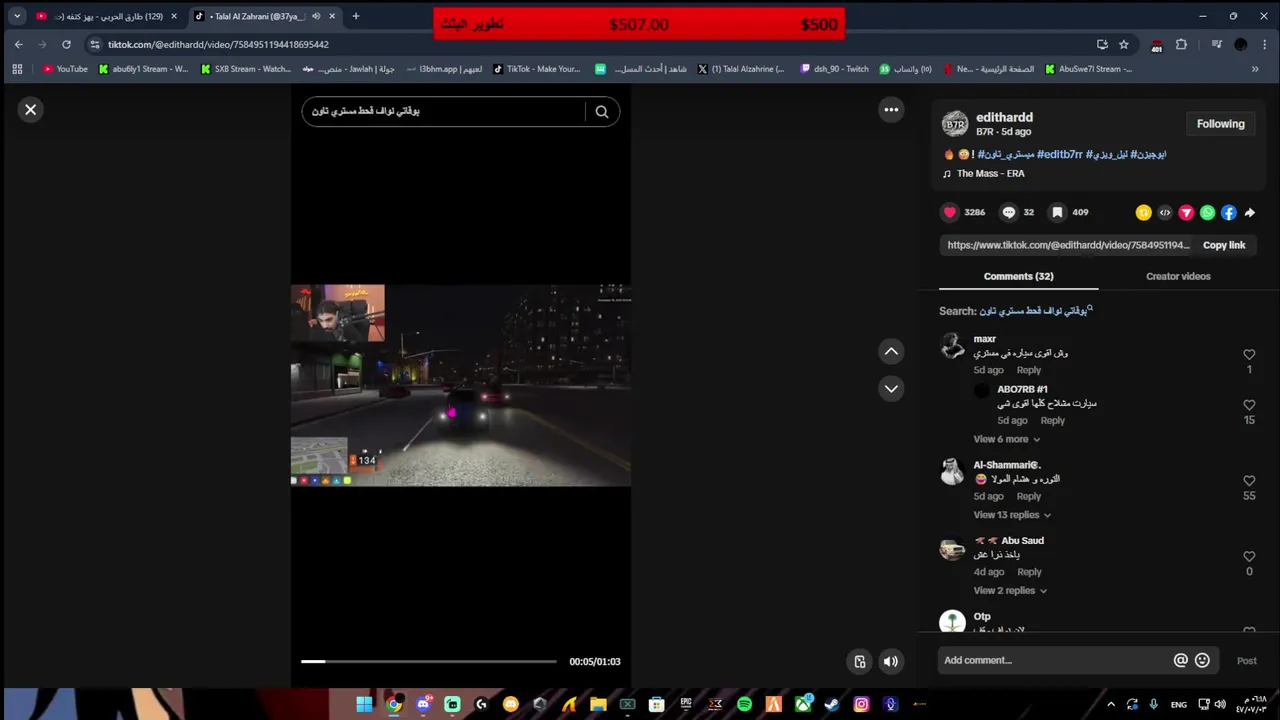Show more bookmarks with overflow chevron
This screenshot has width=1280, height=720.
pos(1255,69)
